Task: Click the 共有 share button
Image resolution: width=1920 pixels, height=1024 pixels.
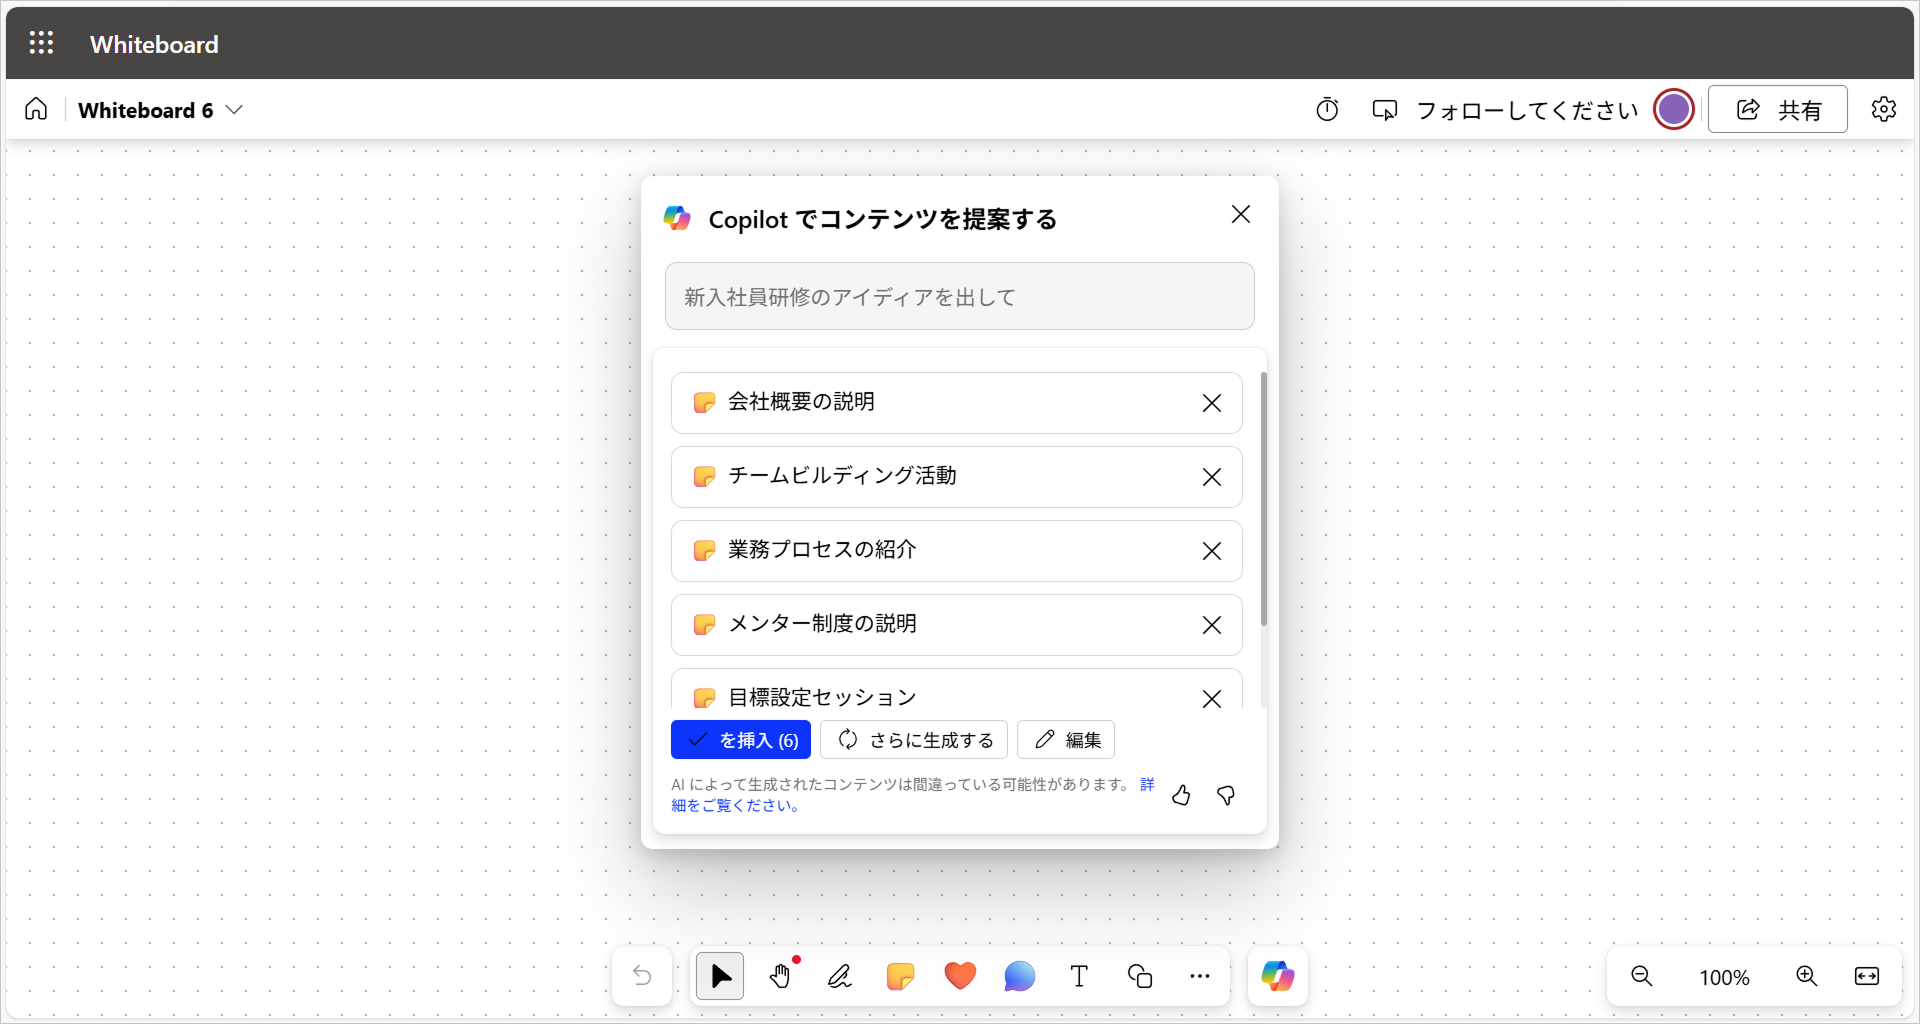Action: point(1777,110)
